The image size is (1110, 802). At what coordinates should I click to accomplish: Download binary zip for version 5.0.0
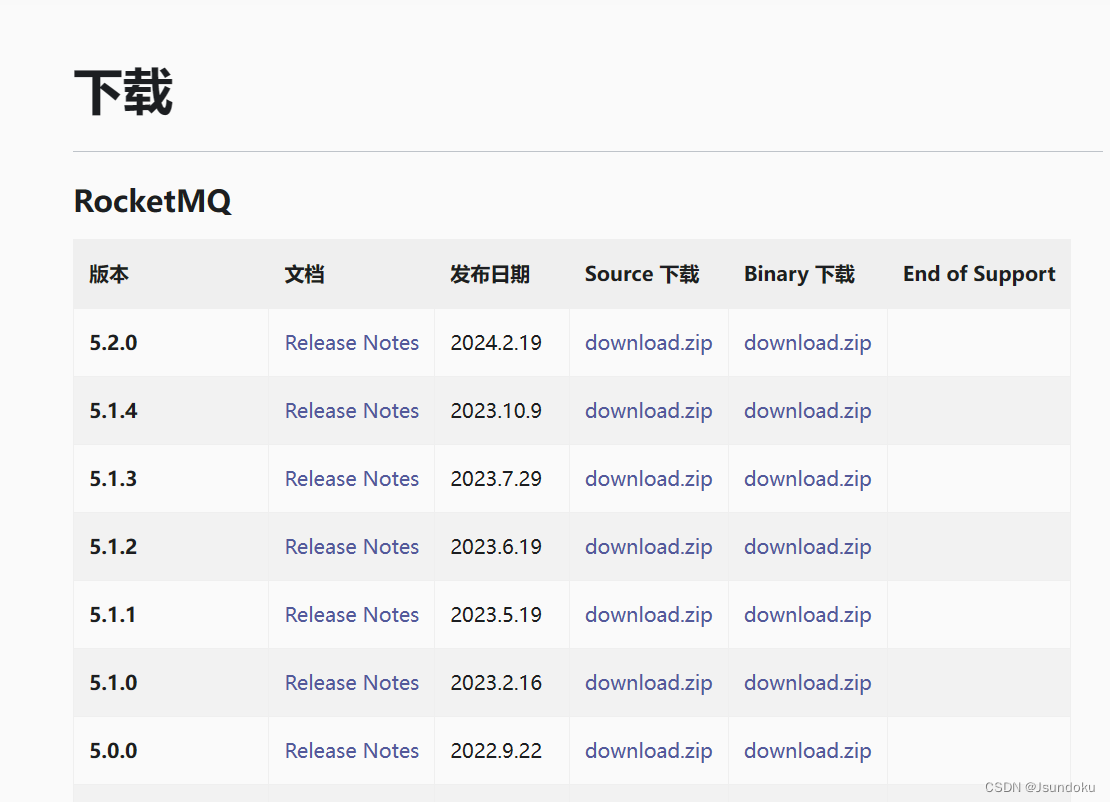pos(808,750)
